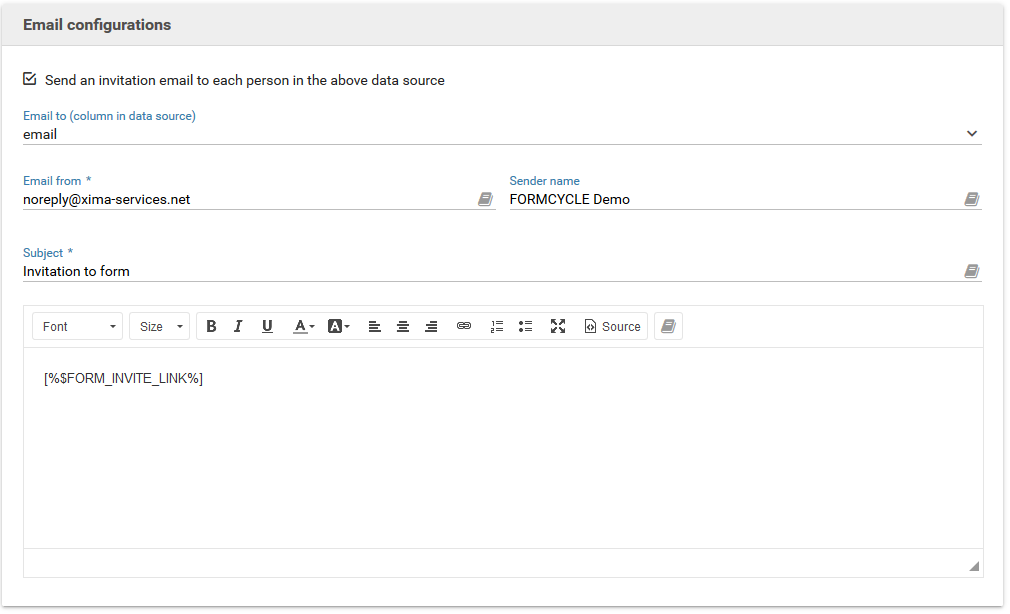Open placeholder picker in editor toolbar
The image size is (1010, 614).
tap(668, 327)
